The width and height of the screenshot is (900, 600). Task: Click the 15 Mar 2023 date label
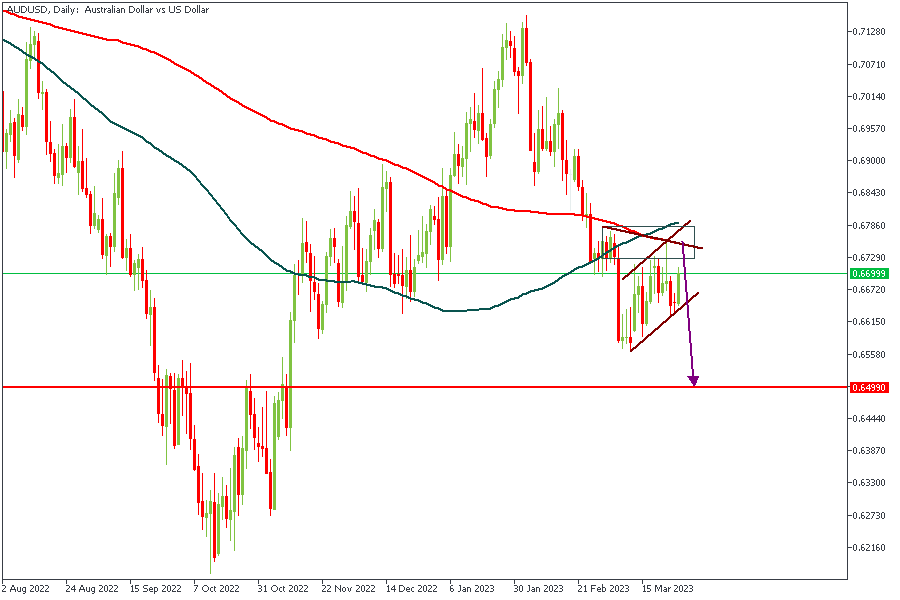point(667,588)
